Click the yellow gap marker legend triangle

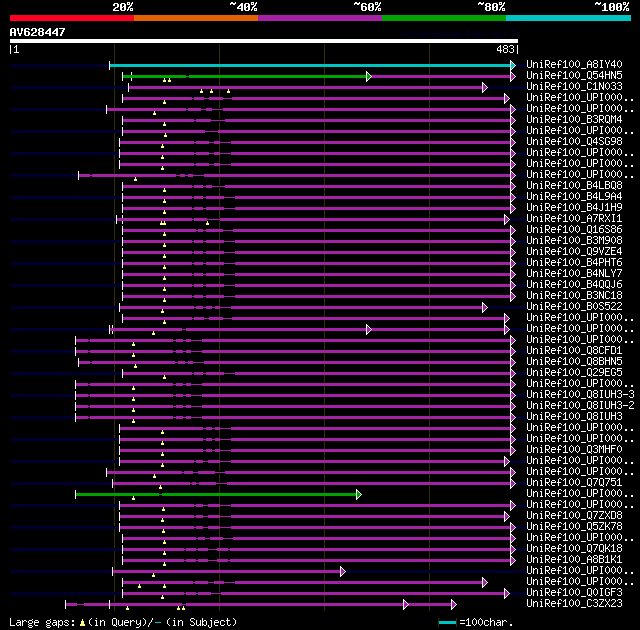(82, 623)
